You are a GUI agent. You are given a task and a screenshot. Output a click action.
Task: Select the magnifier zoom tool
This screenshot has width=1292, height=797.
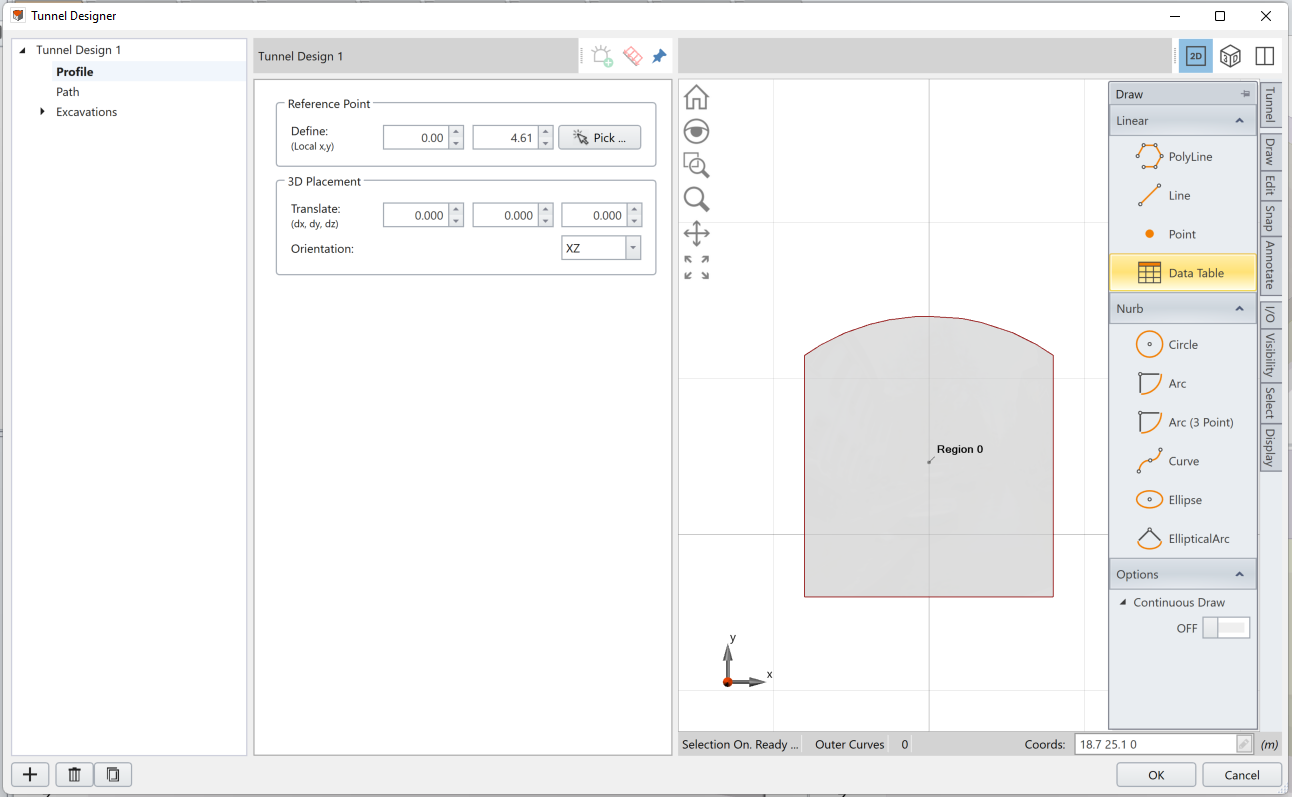point(696,199)
